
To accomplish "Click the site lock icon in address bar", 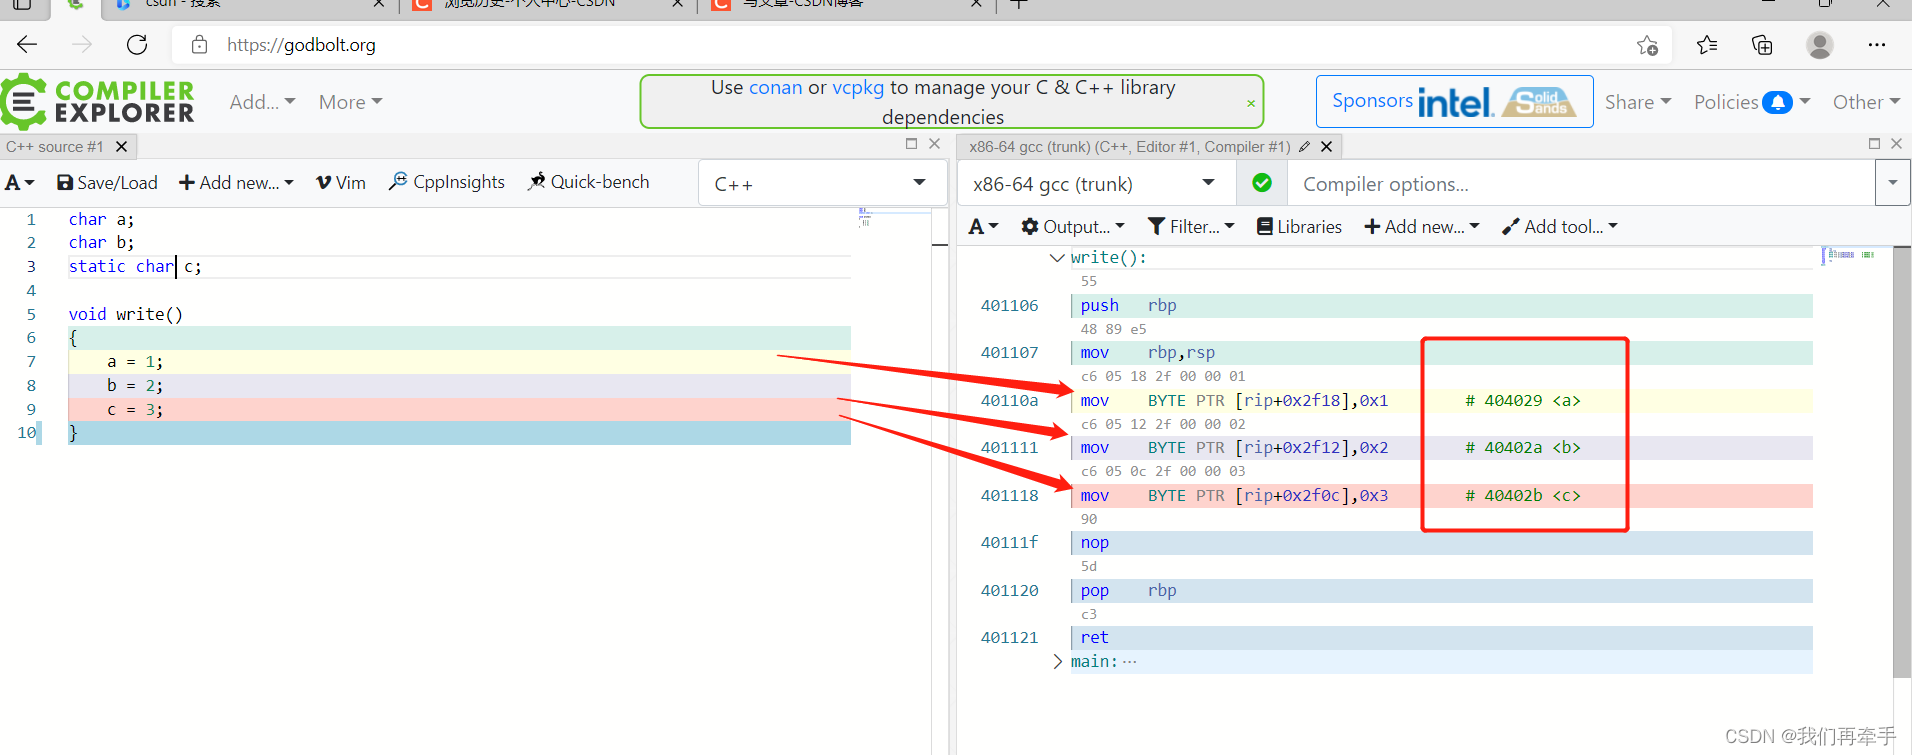I will tap(199, 44).
